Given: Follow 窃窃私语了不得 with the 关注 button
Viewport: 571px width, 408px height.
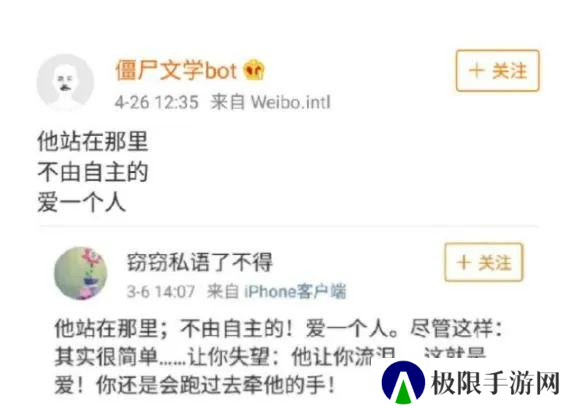Looking at the screenshot, I should (484, 262).
